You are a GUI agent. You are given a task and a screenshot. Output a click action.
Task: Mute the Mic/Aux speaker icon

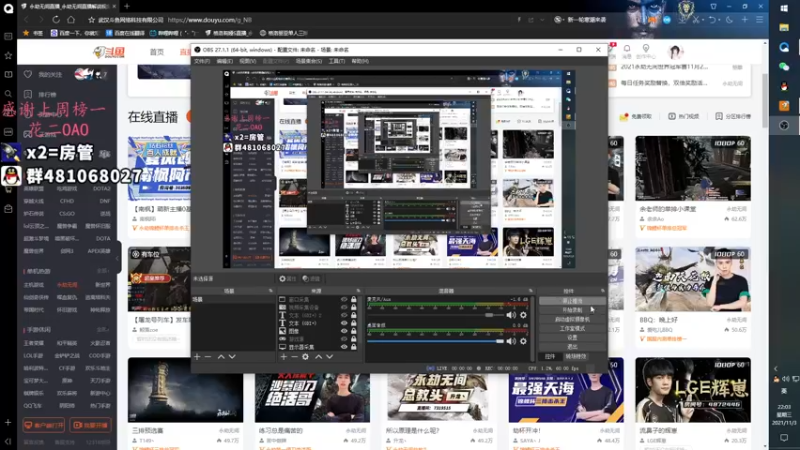pos(511,315)
